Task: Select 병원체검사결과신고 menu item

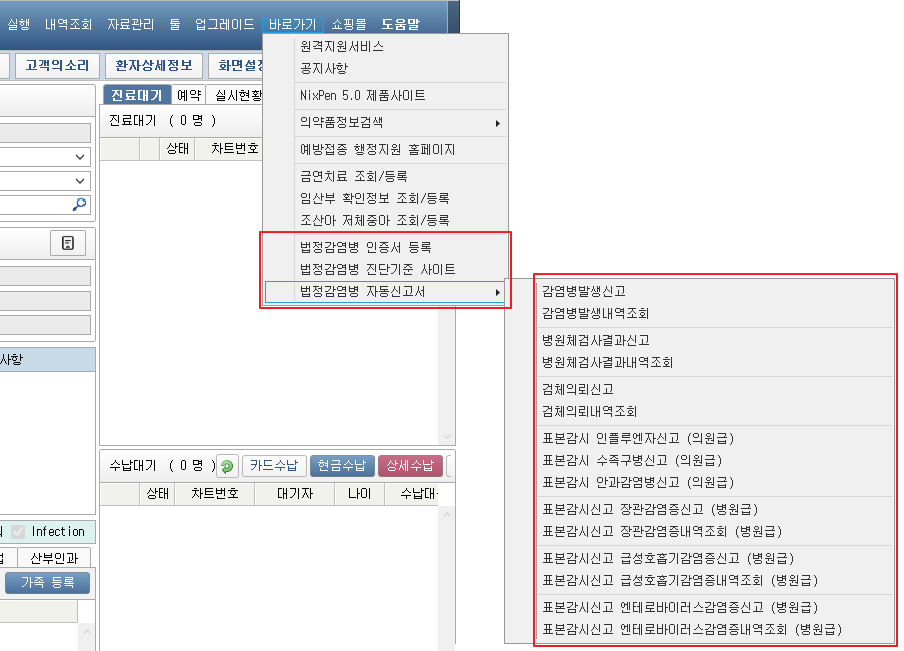Action: click(x=595, y=341)
